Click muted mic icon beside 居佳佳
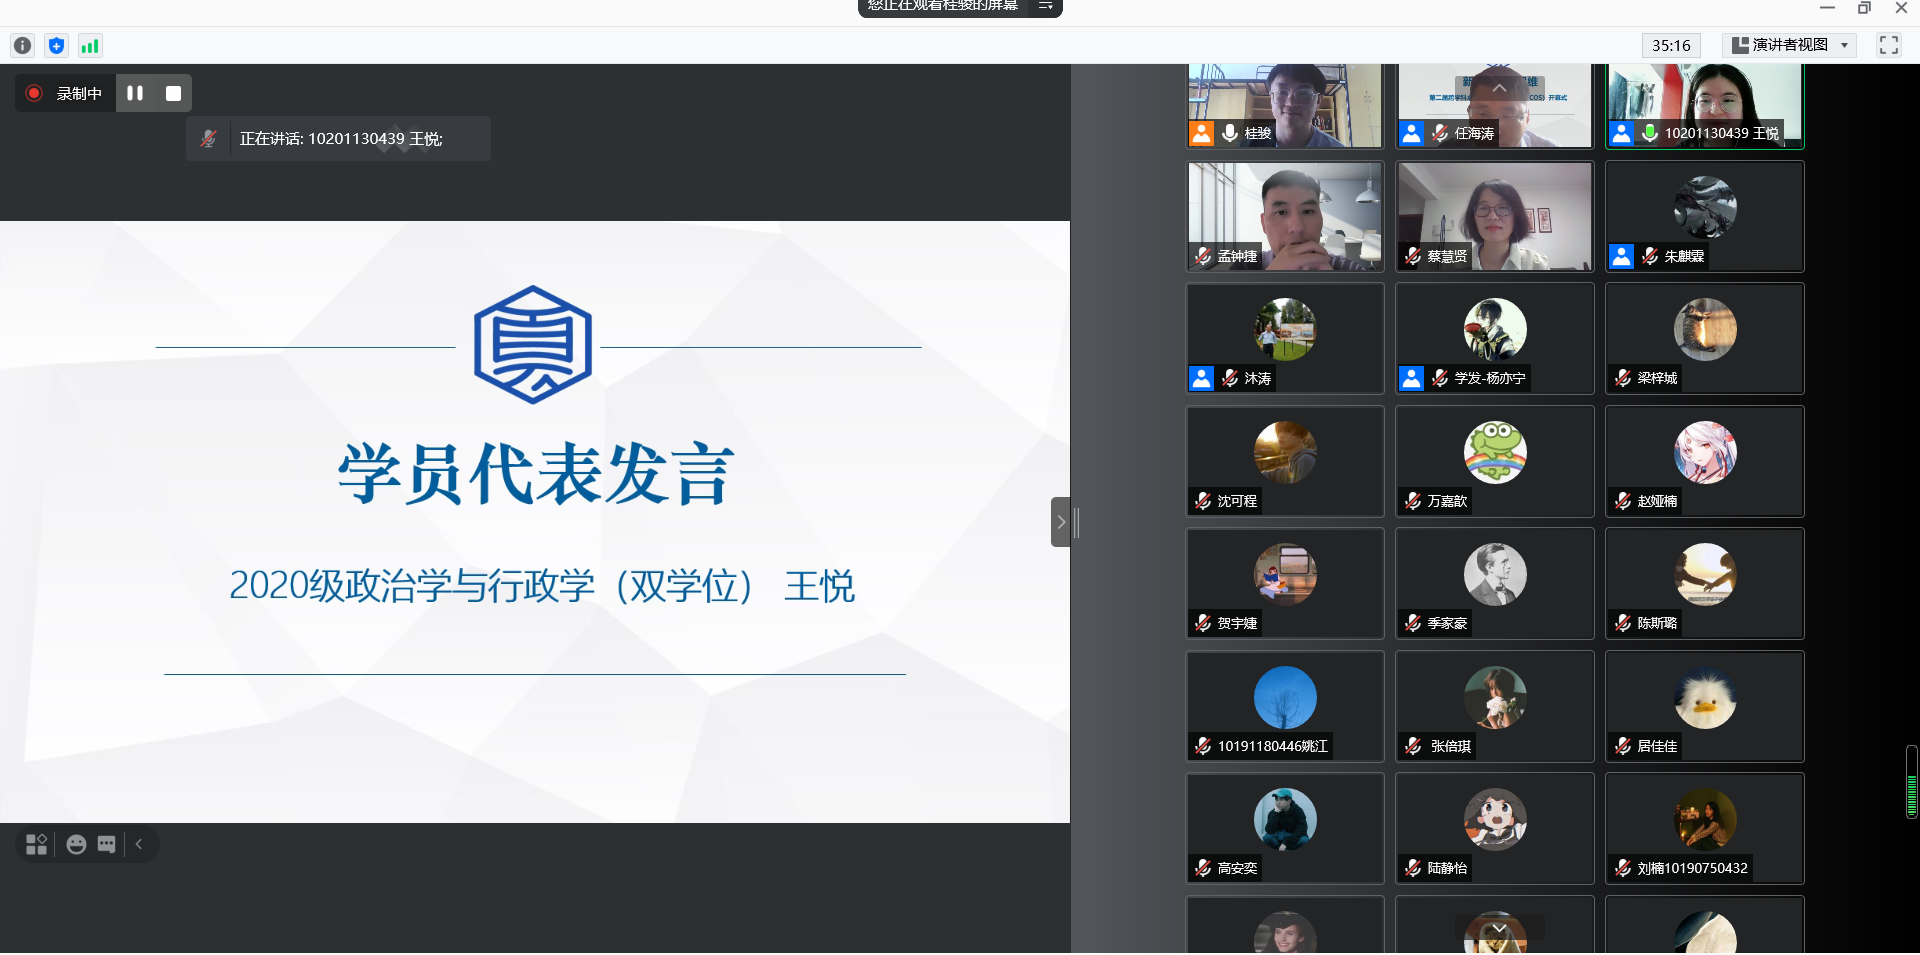This screenshot has width=1920, height=955. tap(1623, 746)
